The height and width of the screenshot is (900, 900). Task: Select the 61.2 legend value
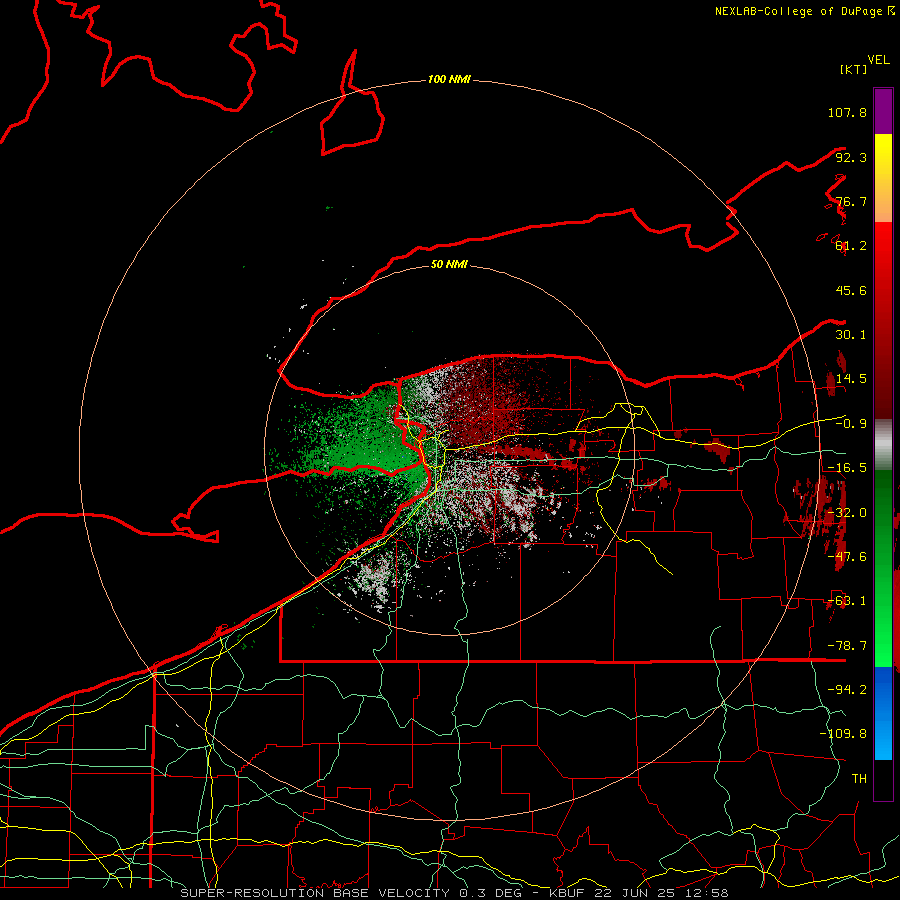pos(851,246)
